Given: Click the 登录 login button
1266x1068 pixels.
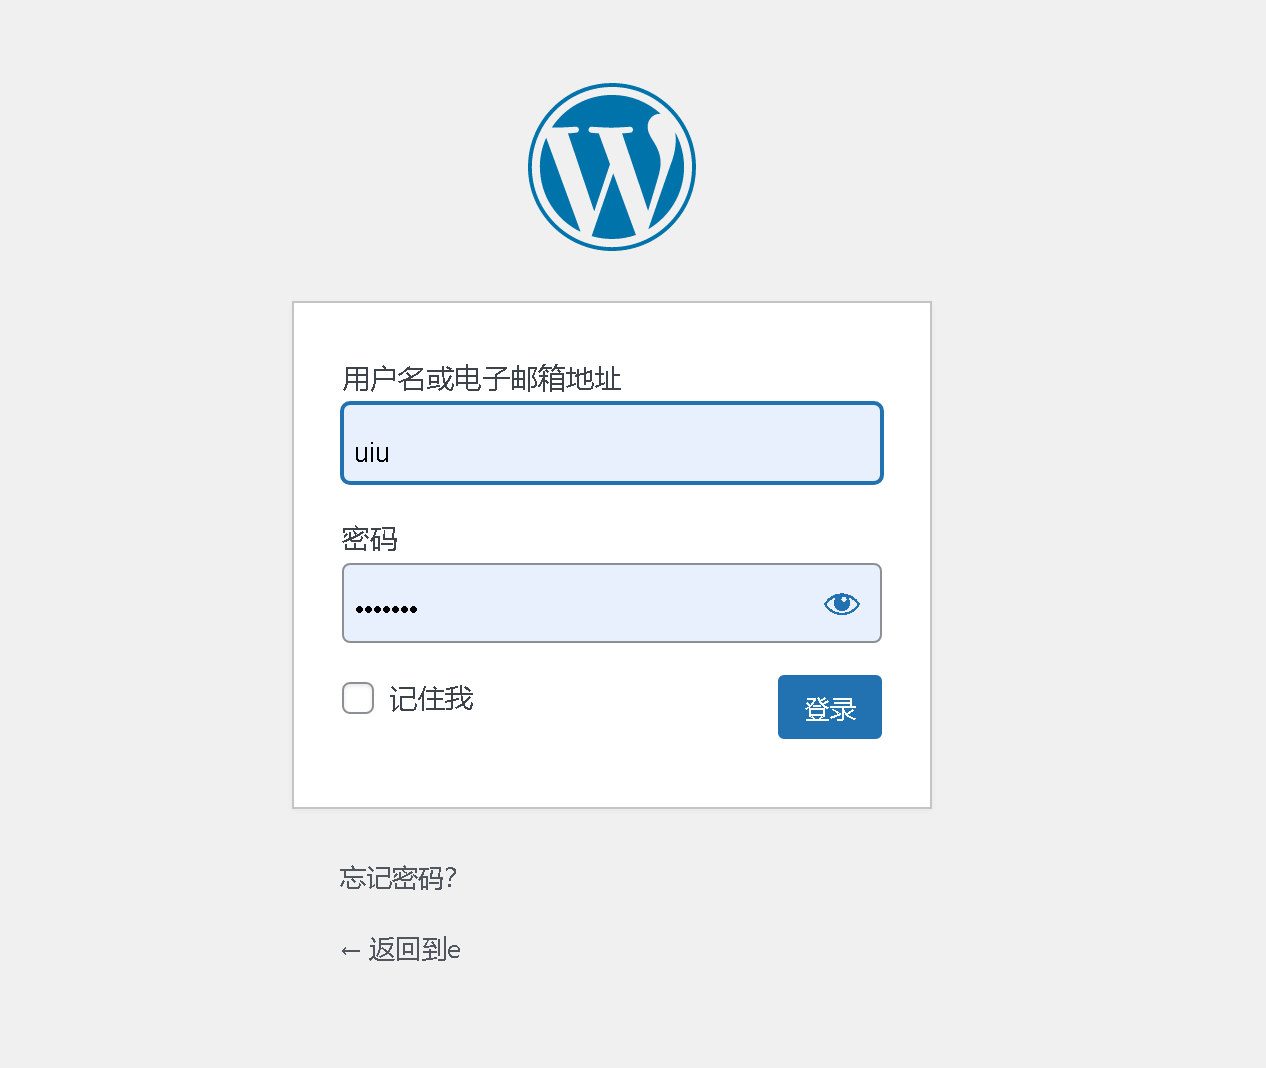Looking at the screenshot, I should point(829,707).
